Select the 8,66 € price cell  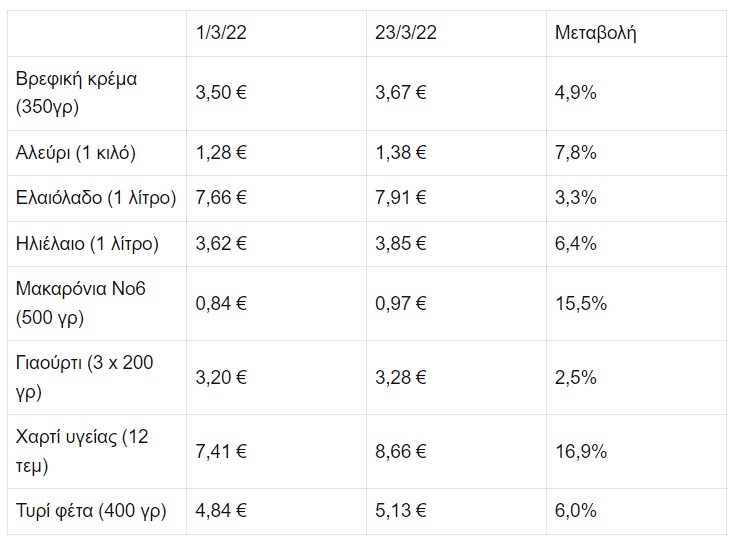[x=456, y=451]
